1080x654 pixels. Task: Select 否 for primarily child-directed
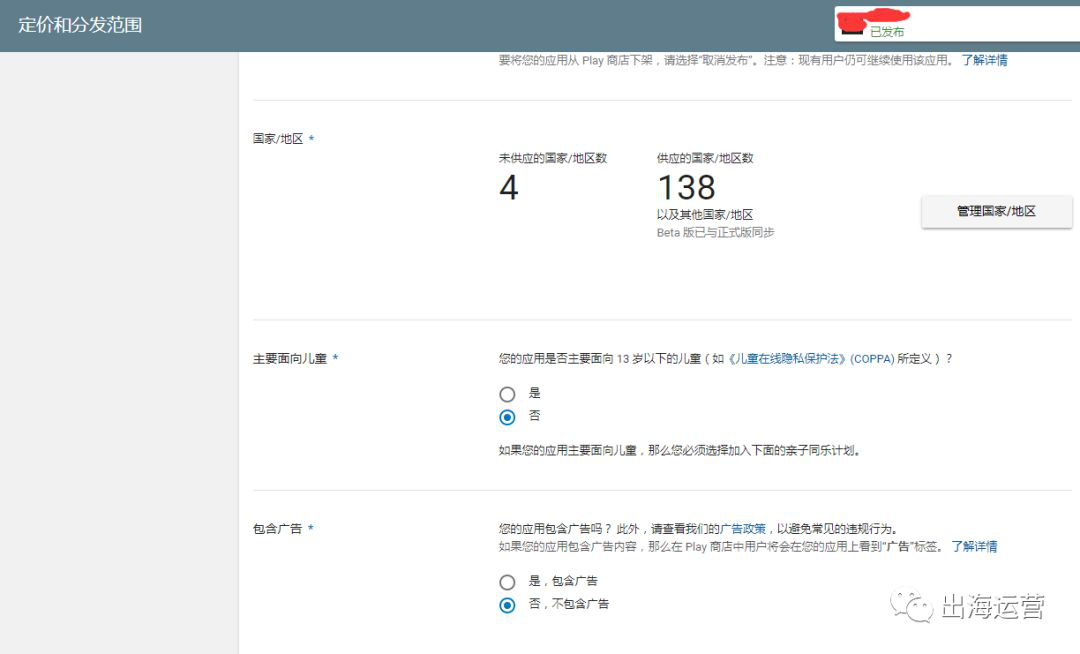(508, 417)
